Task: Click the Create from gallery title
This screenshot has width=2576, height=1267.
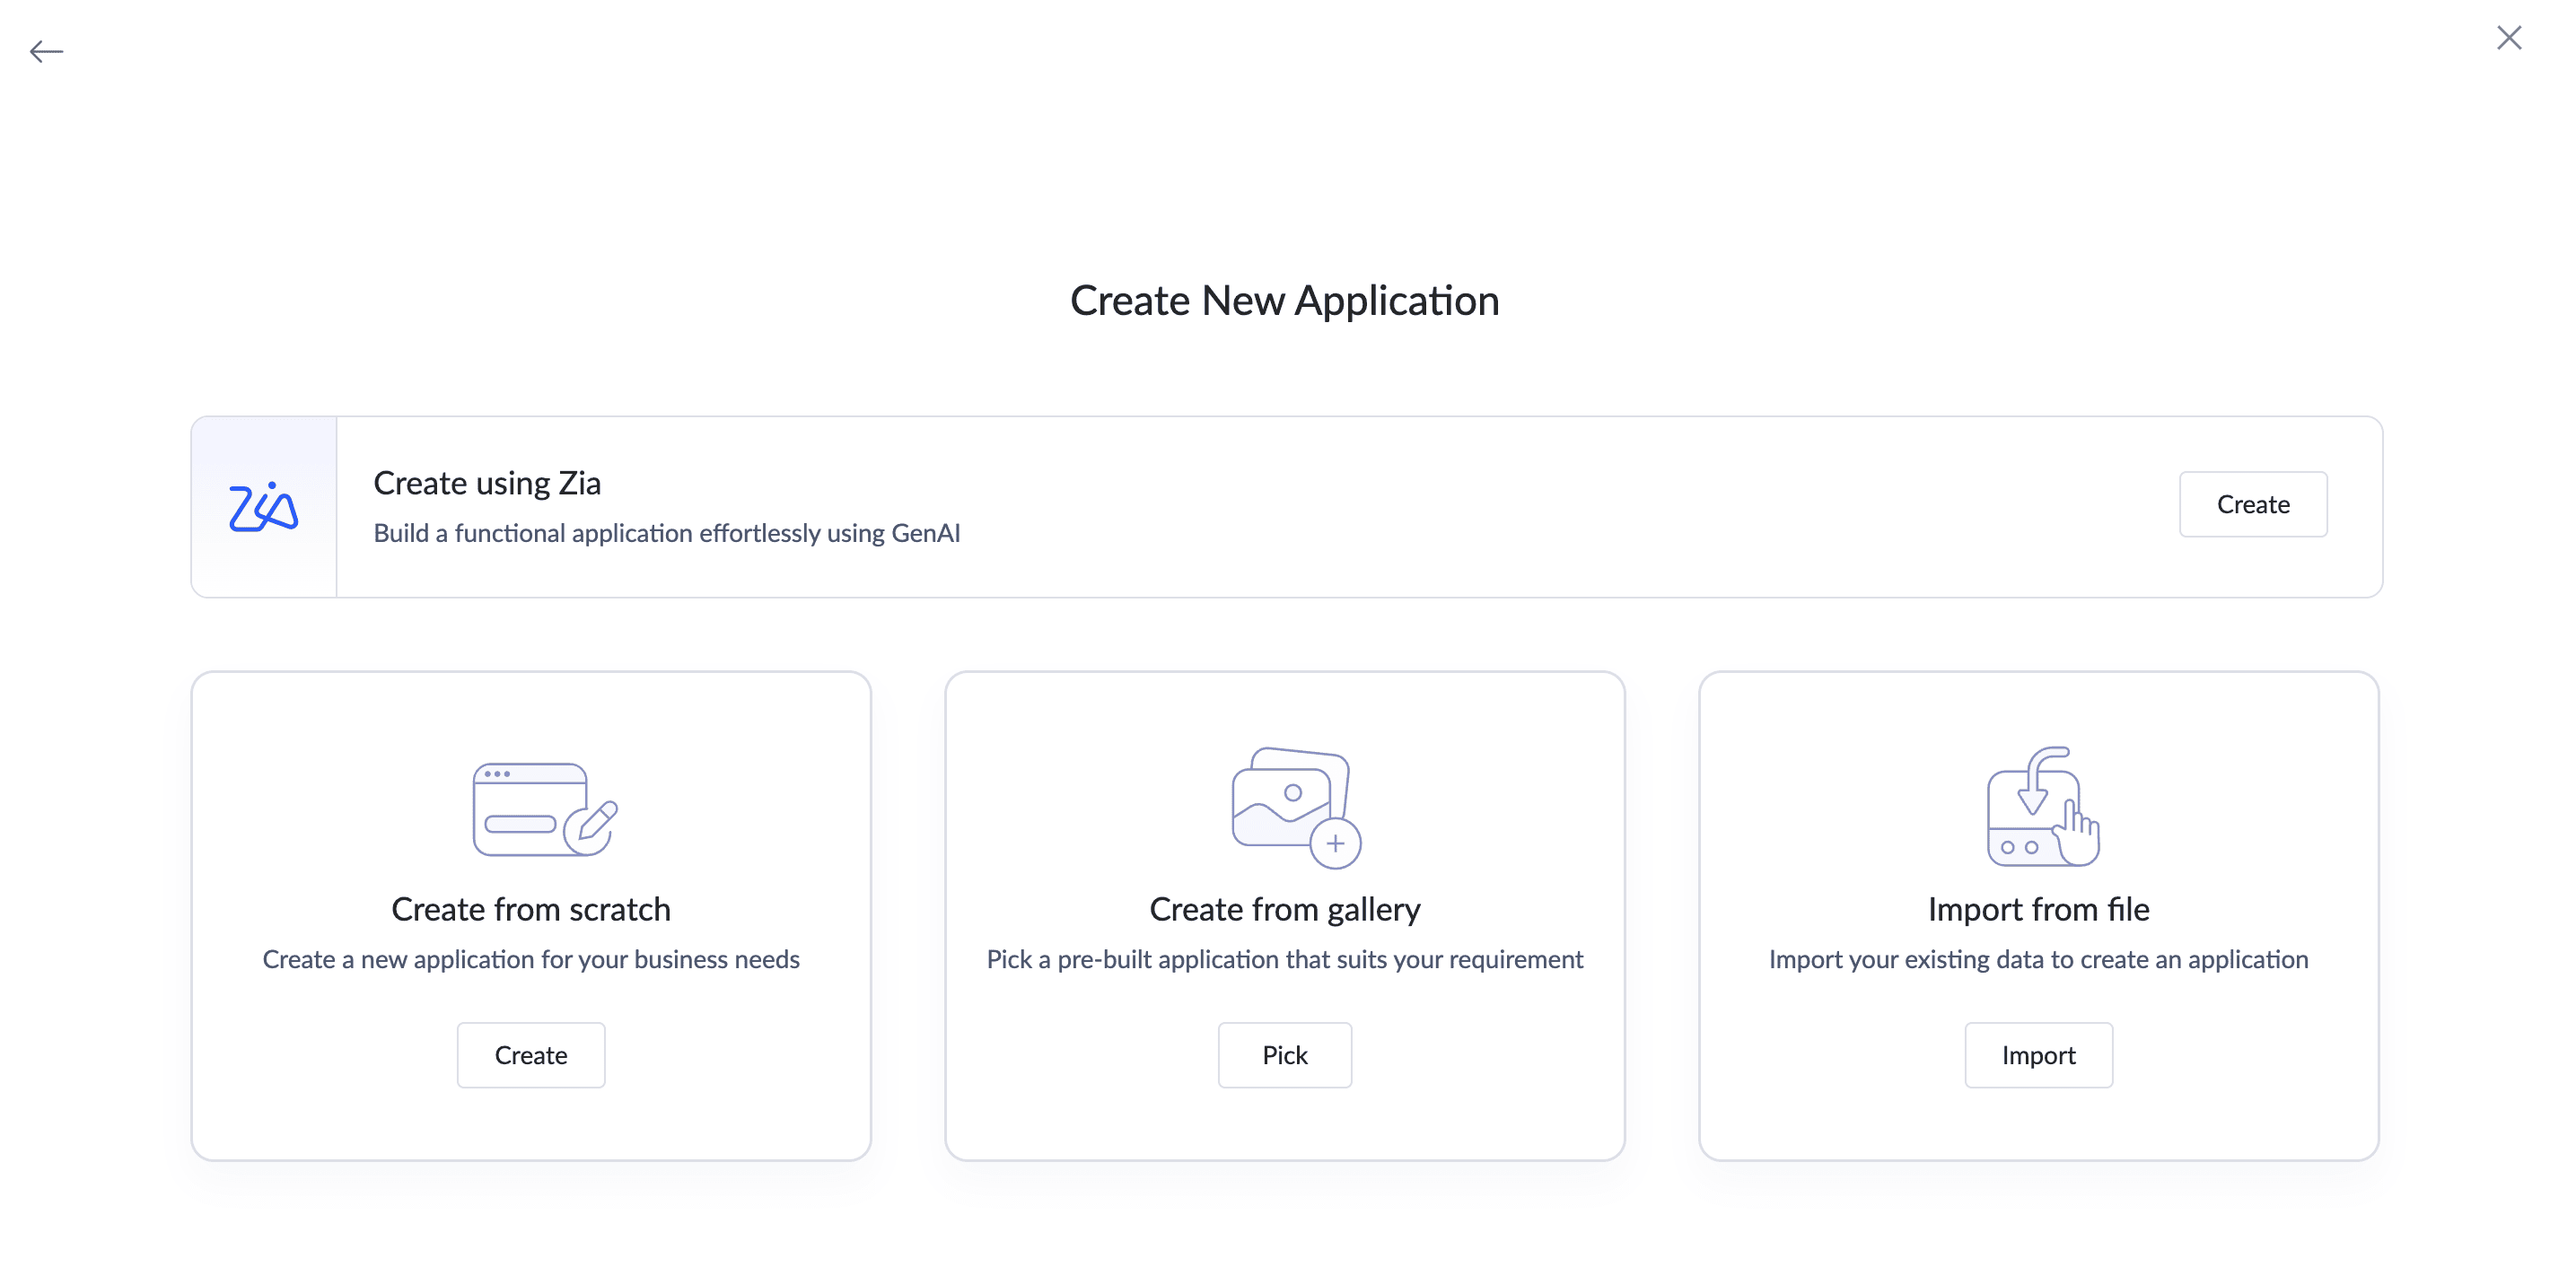Action: click(x=1284, y=908)
